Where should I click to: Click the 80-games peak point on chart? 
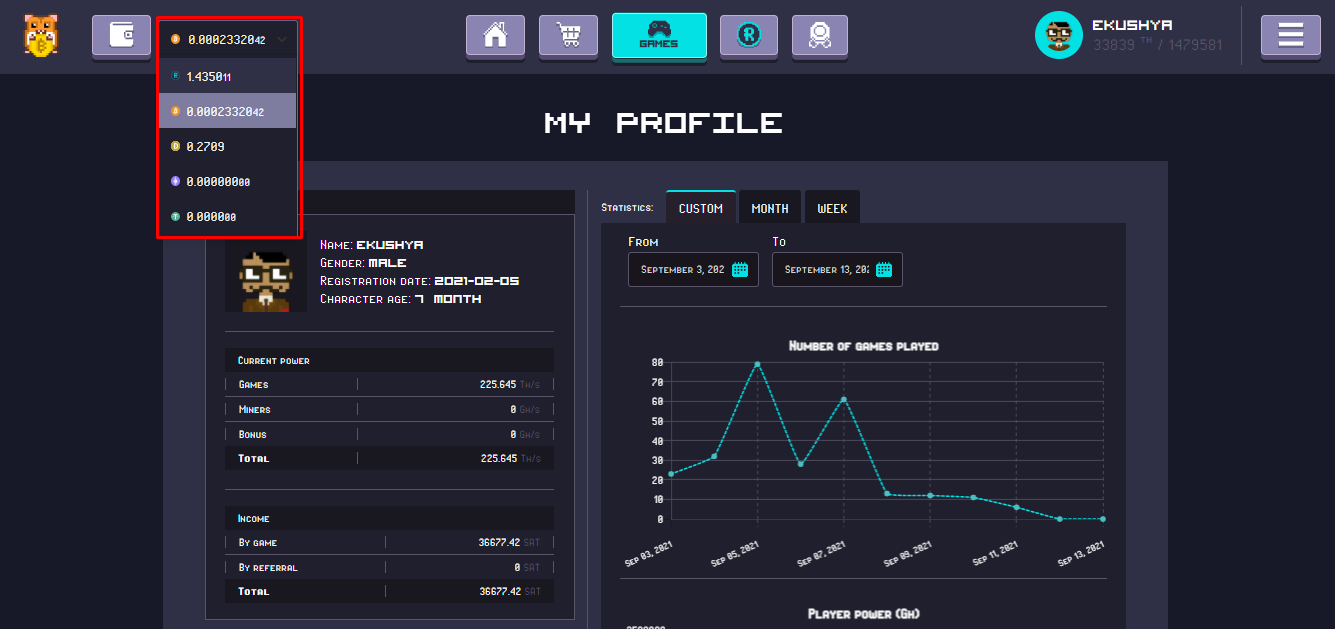(757, 364)
